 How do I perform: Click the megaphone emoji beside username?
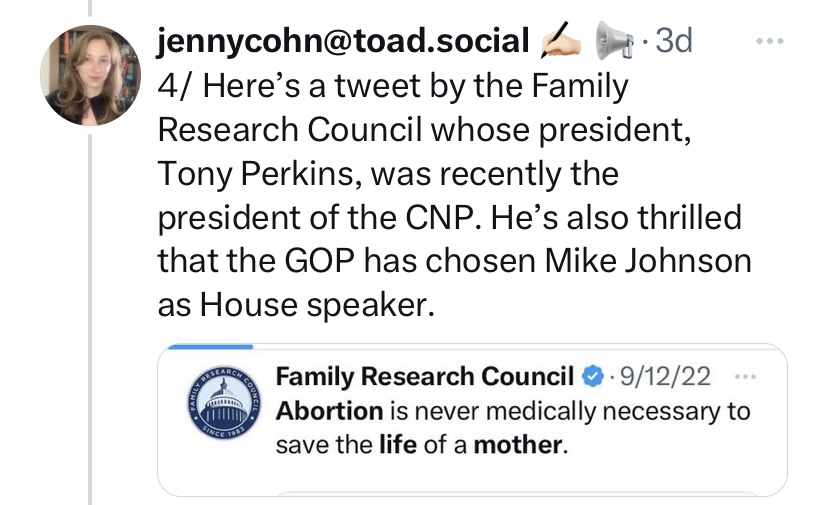615,42
